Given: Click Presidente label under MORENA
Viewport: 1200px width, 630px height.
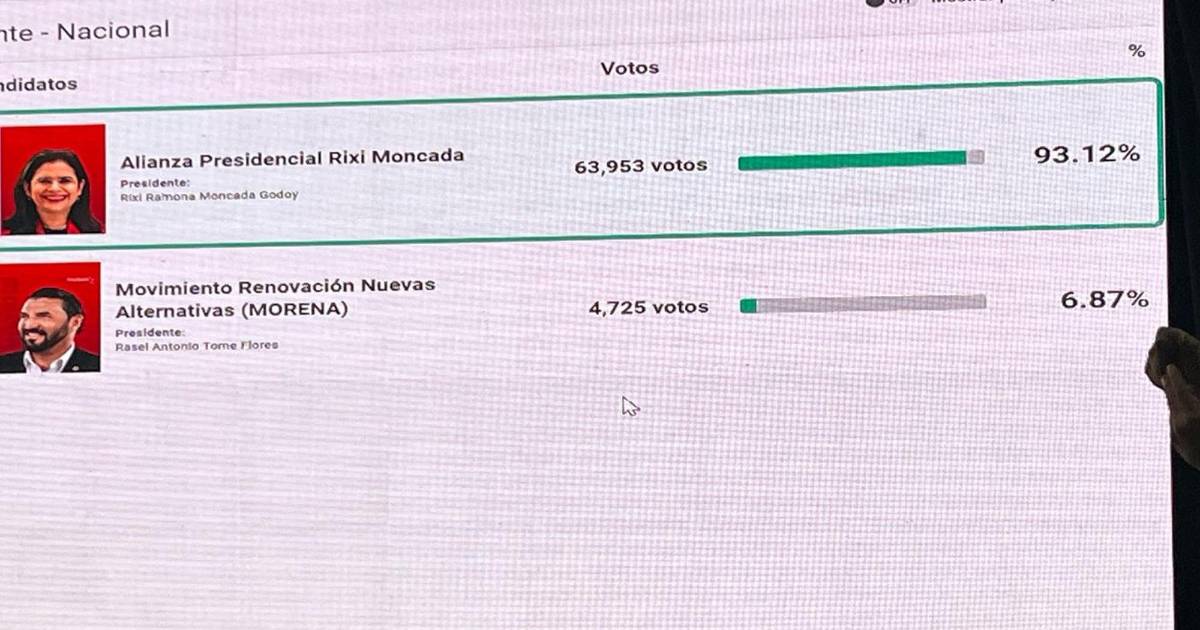Looking at the screenshot, I should (150, 332).
